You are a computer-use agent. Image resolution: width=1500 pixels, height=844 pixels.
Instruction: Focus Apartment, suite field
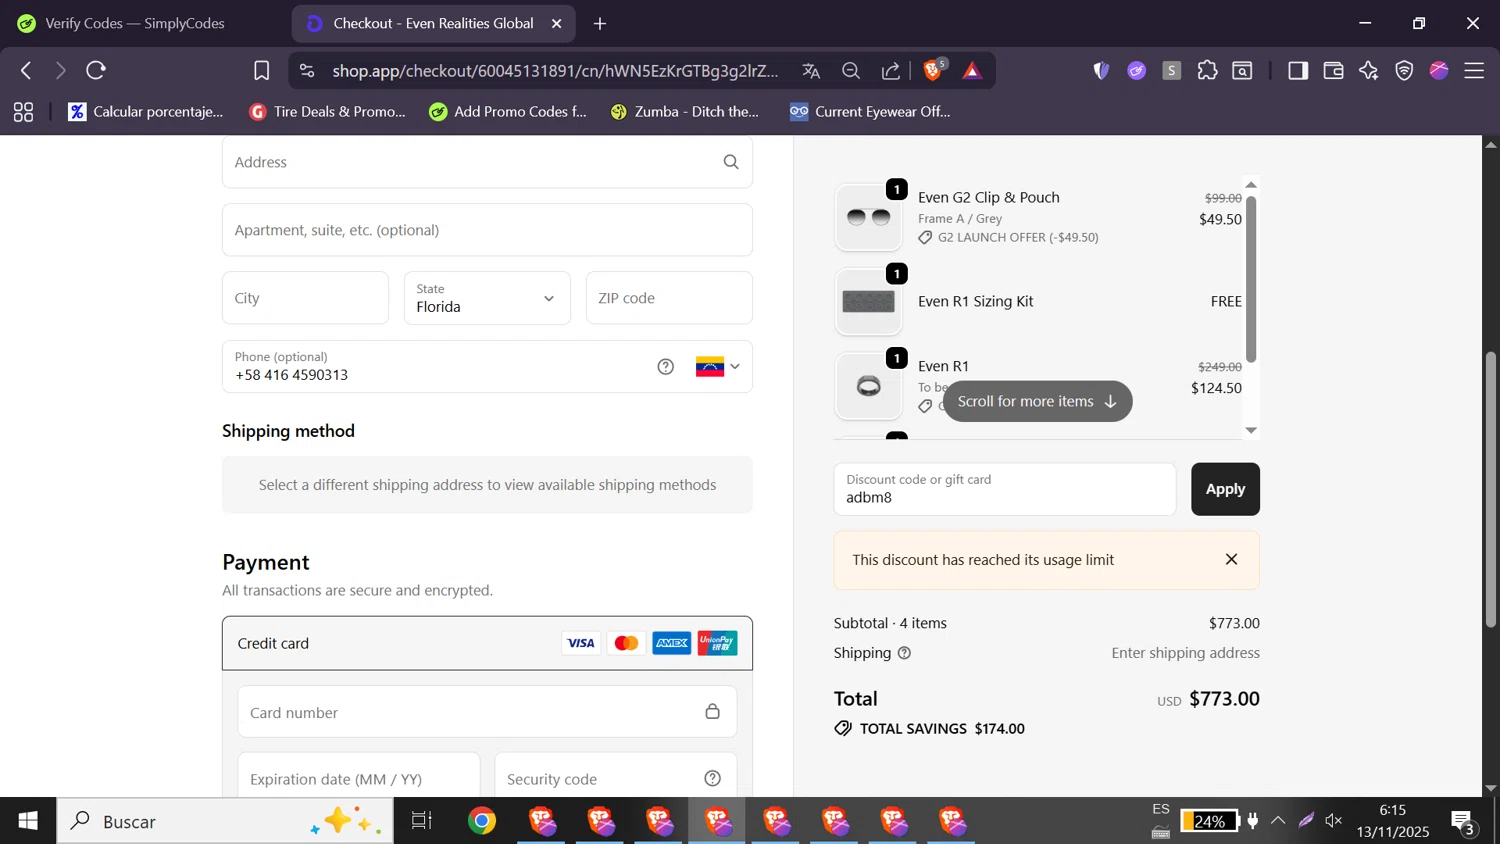click(487, 230)
